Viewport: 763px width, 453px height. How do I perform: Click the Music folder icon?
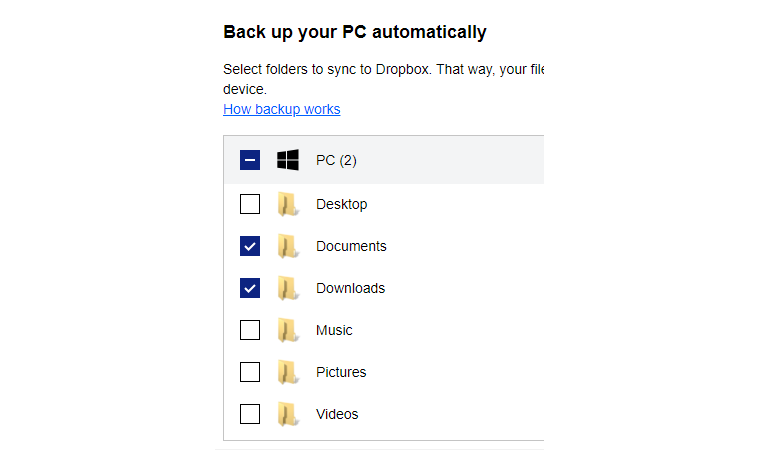click(288, 330)
